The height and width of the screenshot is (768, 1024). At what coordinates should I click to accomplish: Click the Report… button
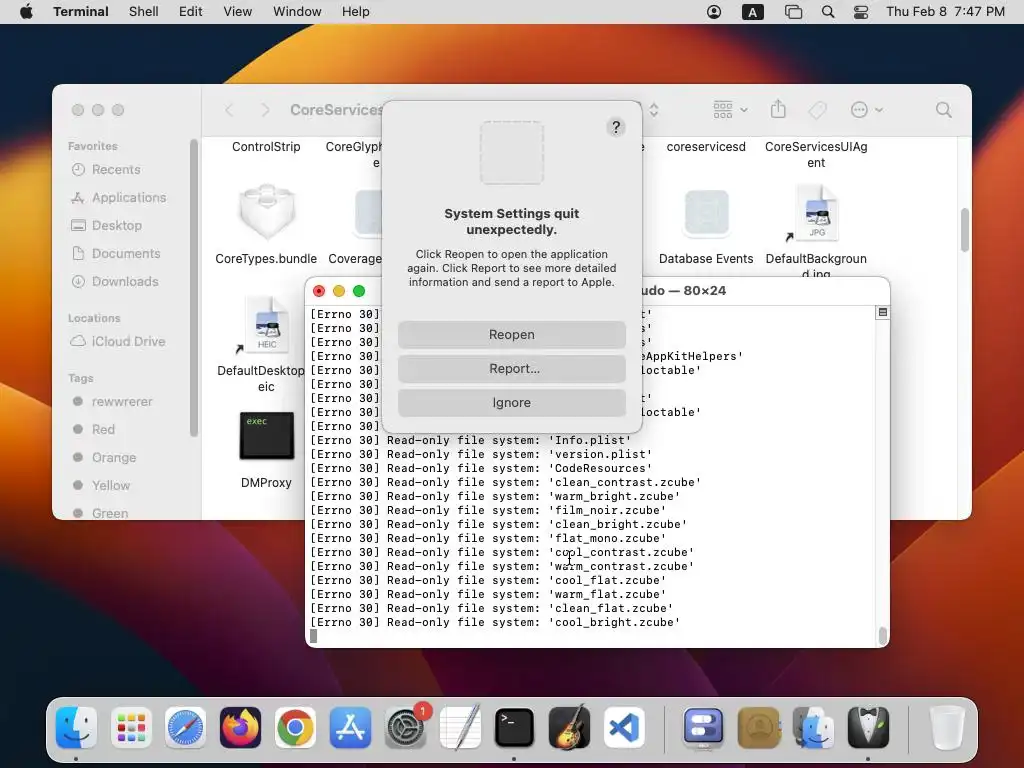coord(511,368)
